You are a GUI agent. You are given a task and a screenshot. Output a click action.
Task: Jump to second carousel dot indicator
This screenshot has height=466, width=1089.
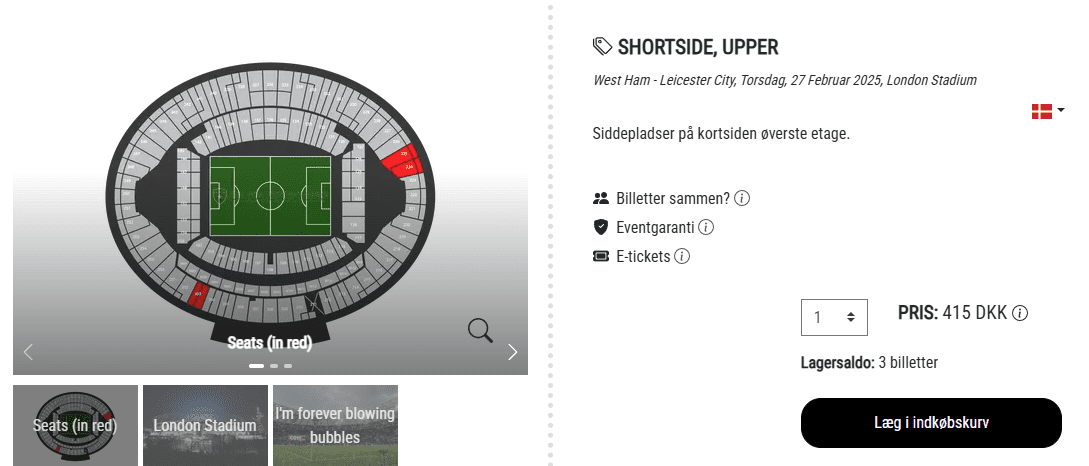274,366
